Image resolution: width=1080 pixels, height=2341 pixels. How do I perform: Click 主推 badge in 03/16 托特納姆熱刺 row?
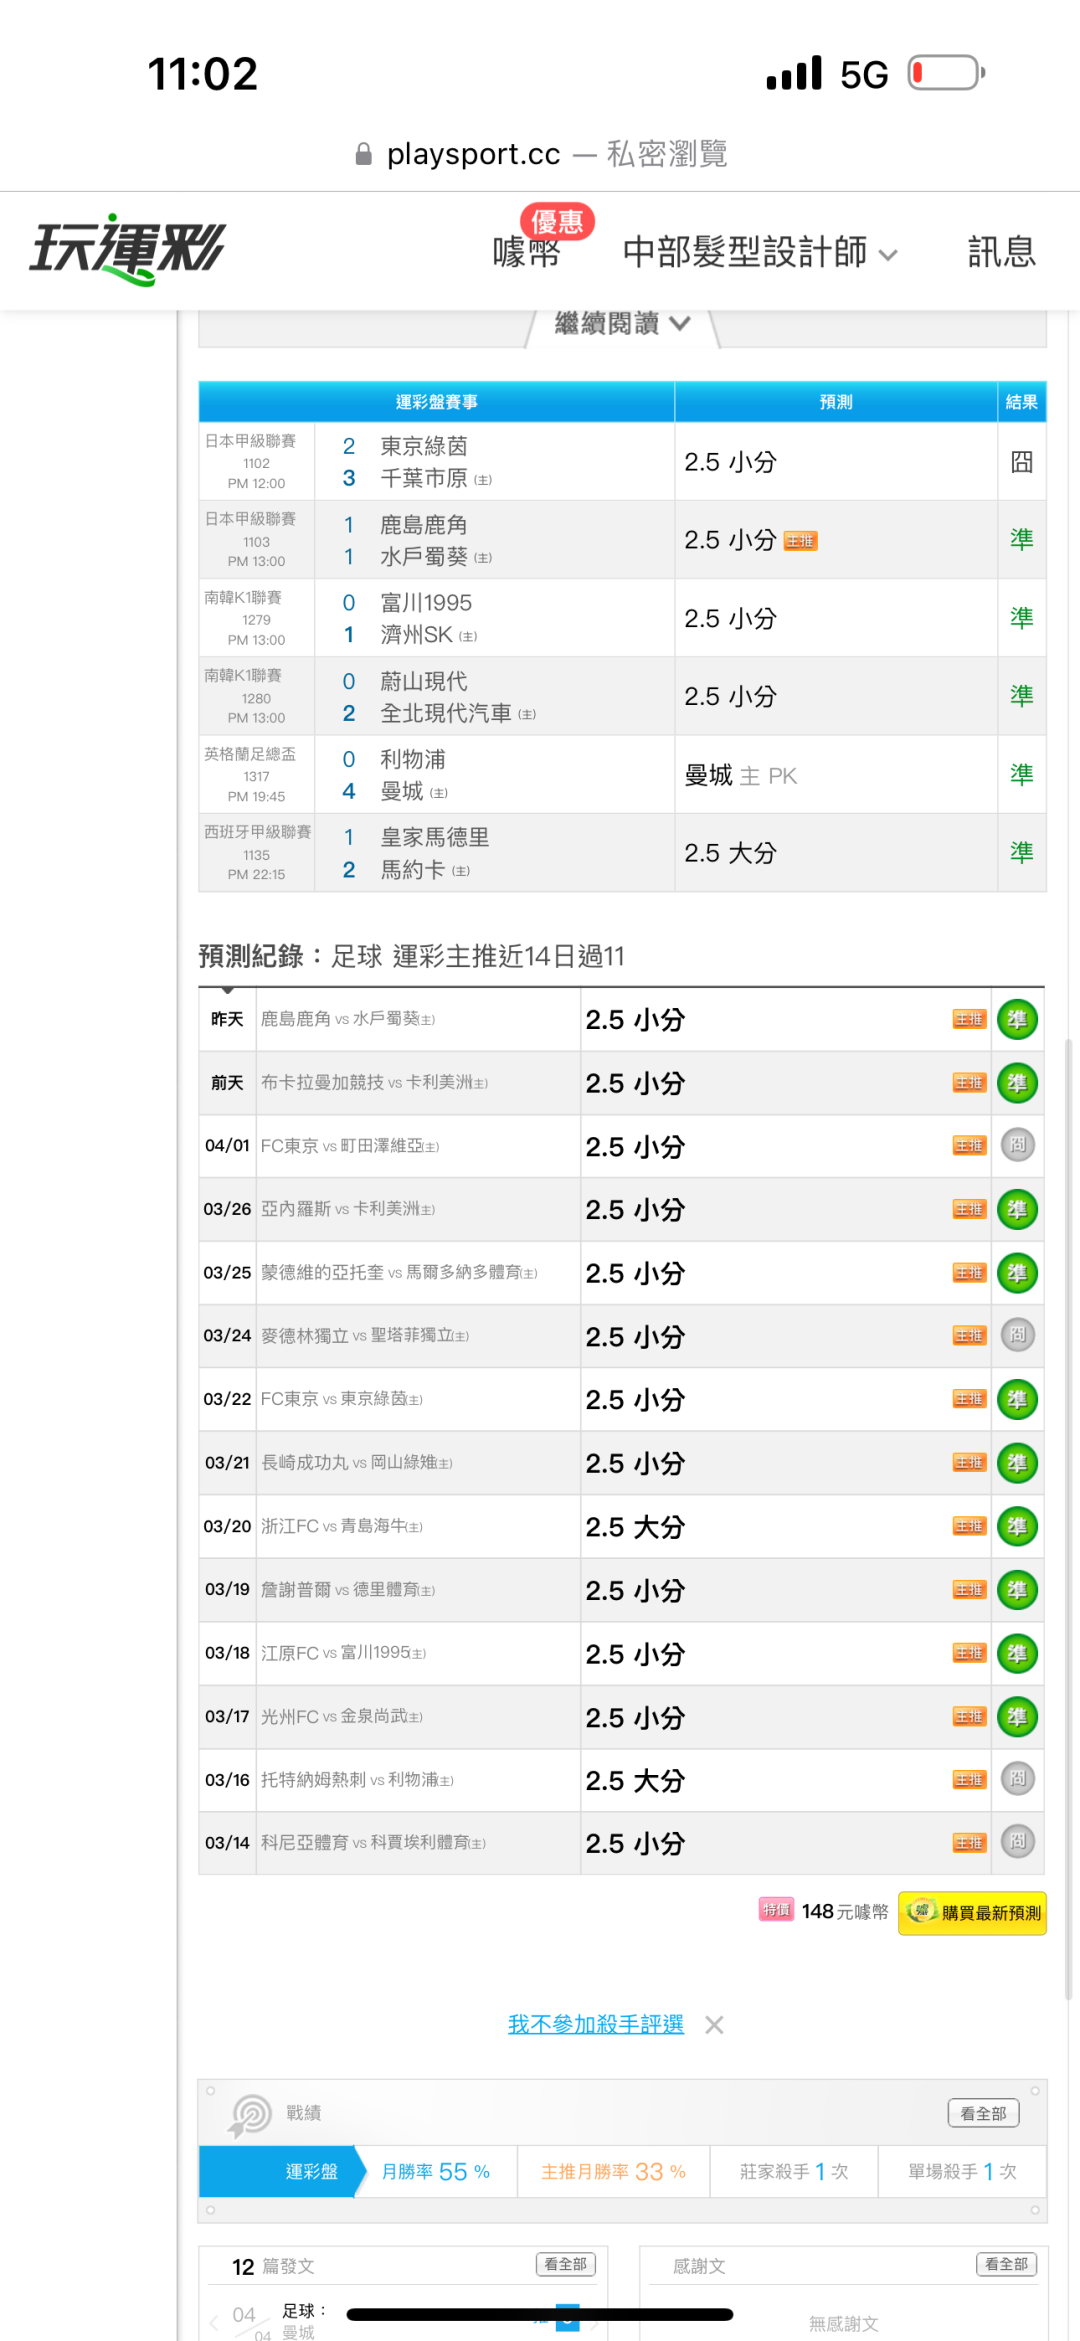point(969,1780)
